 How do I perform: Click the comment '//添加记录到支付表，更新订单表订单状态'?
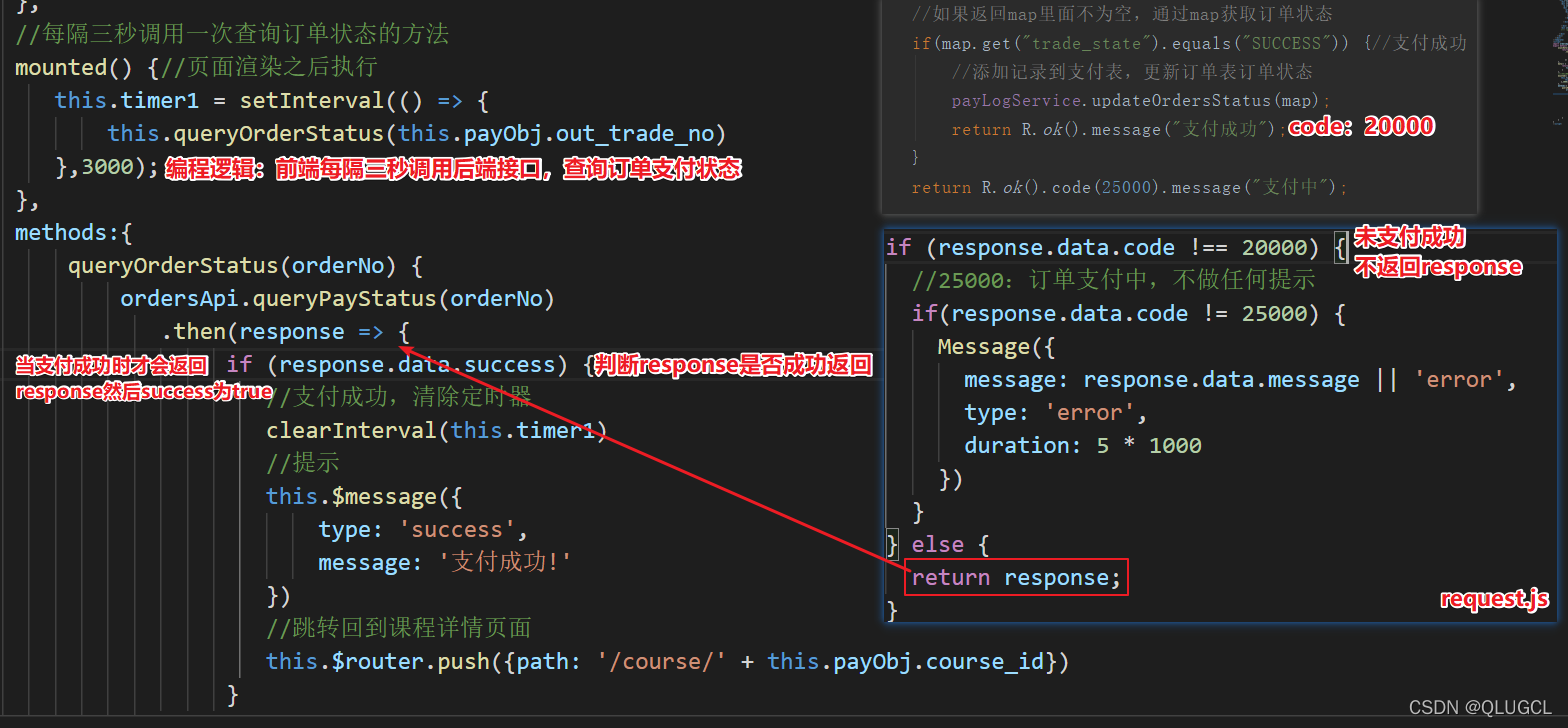point(1132,72)
